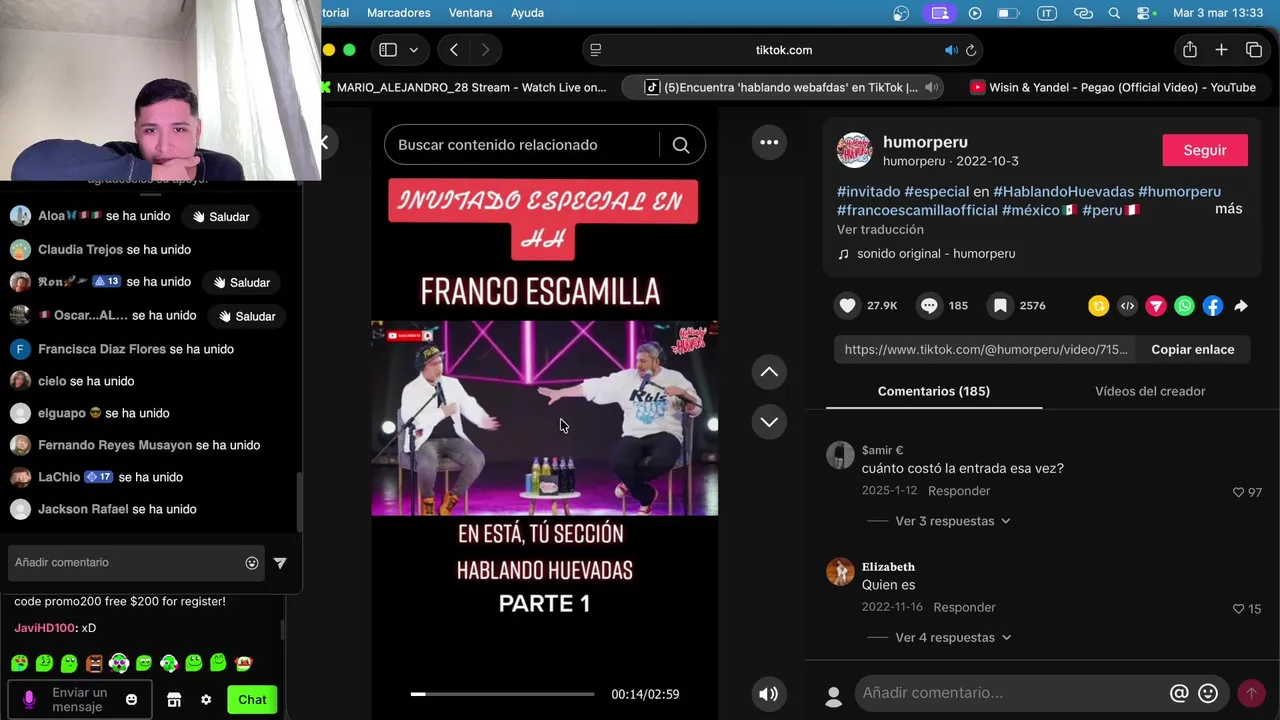Open the humorperu username link
Image resolution: width=1280 pixels, height=720 pixels.
click(925, 142)
